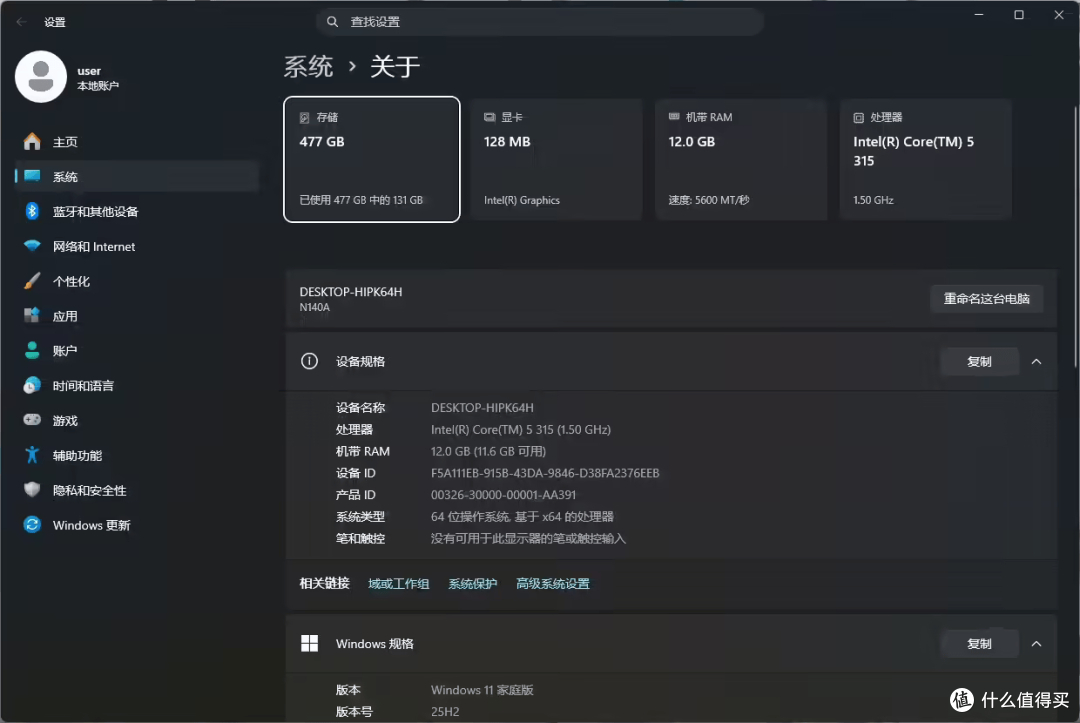The height and width of the screenshot is (723, 1080).
Task: Click the 系统类型 value 64 位操作系统
Action: click(x=522, y=516)
